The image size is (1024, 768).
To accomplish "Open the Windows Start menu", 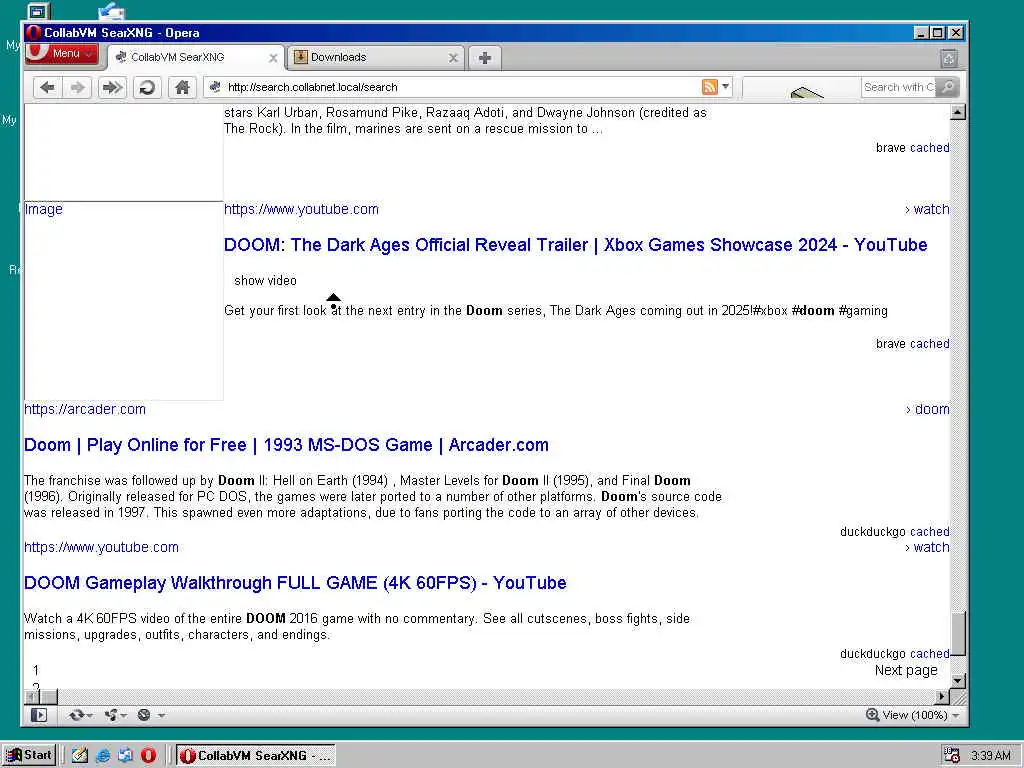I will [29, 756].
